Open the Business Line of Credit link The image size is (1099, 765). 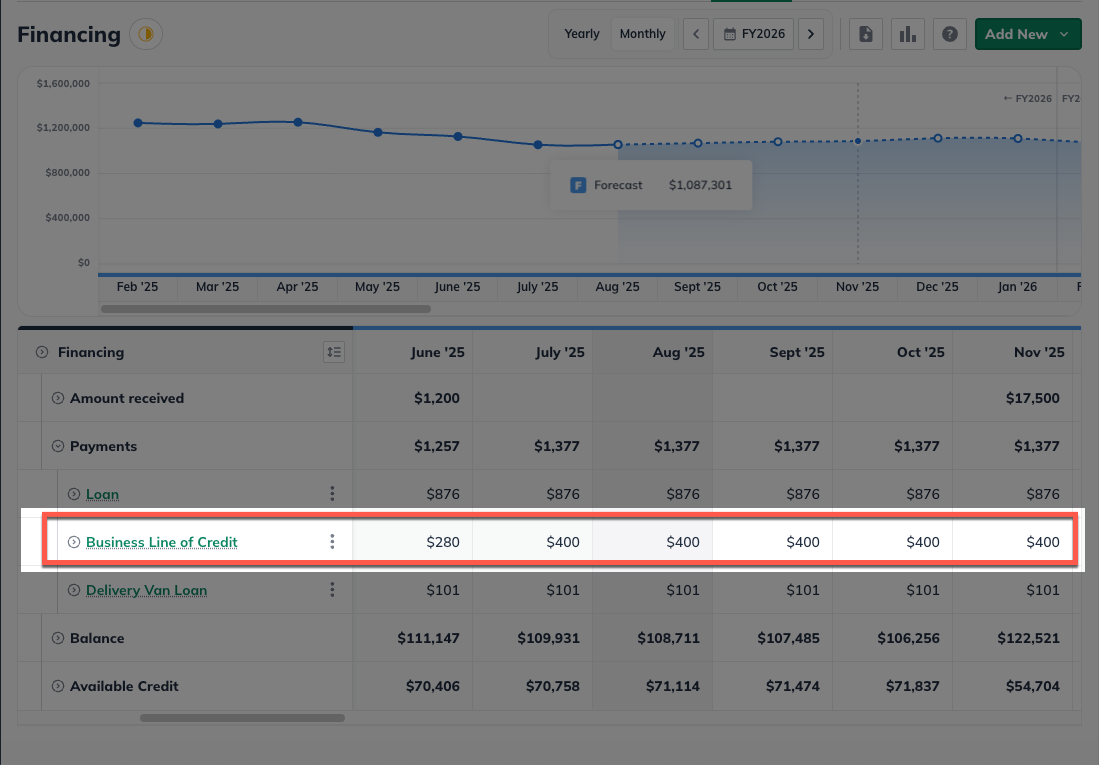pos(161,542)
